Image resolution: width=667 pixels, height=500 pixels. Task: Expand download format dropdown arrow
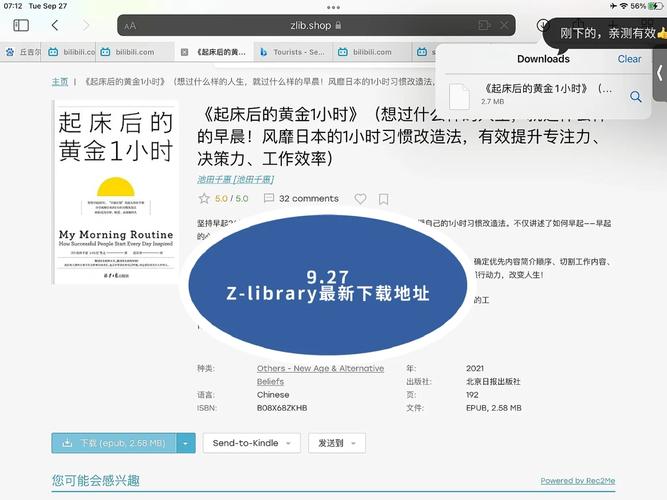[186, 443]
